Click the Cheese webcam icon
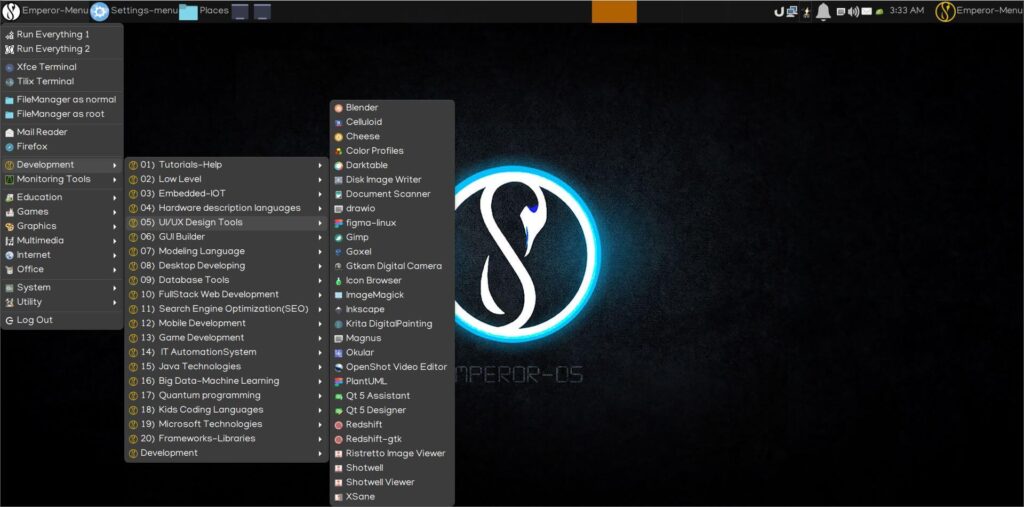 point(338,137)
